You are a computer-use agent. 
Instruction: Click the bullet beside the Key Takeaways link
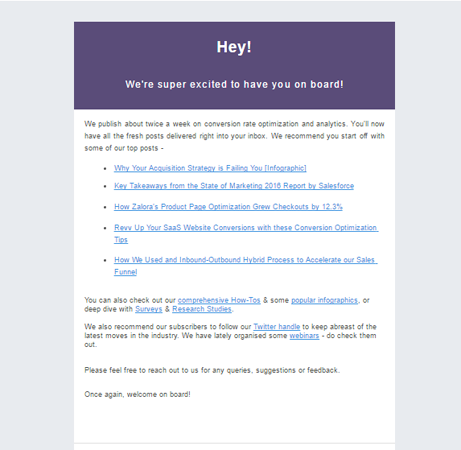click(105, 186)
